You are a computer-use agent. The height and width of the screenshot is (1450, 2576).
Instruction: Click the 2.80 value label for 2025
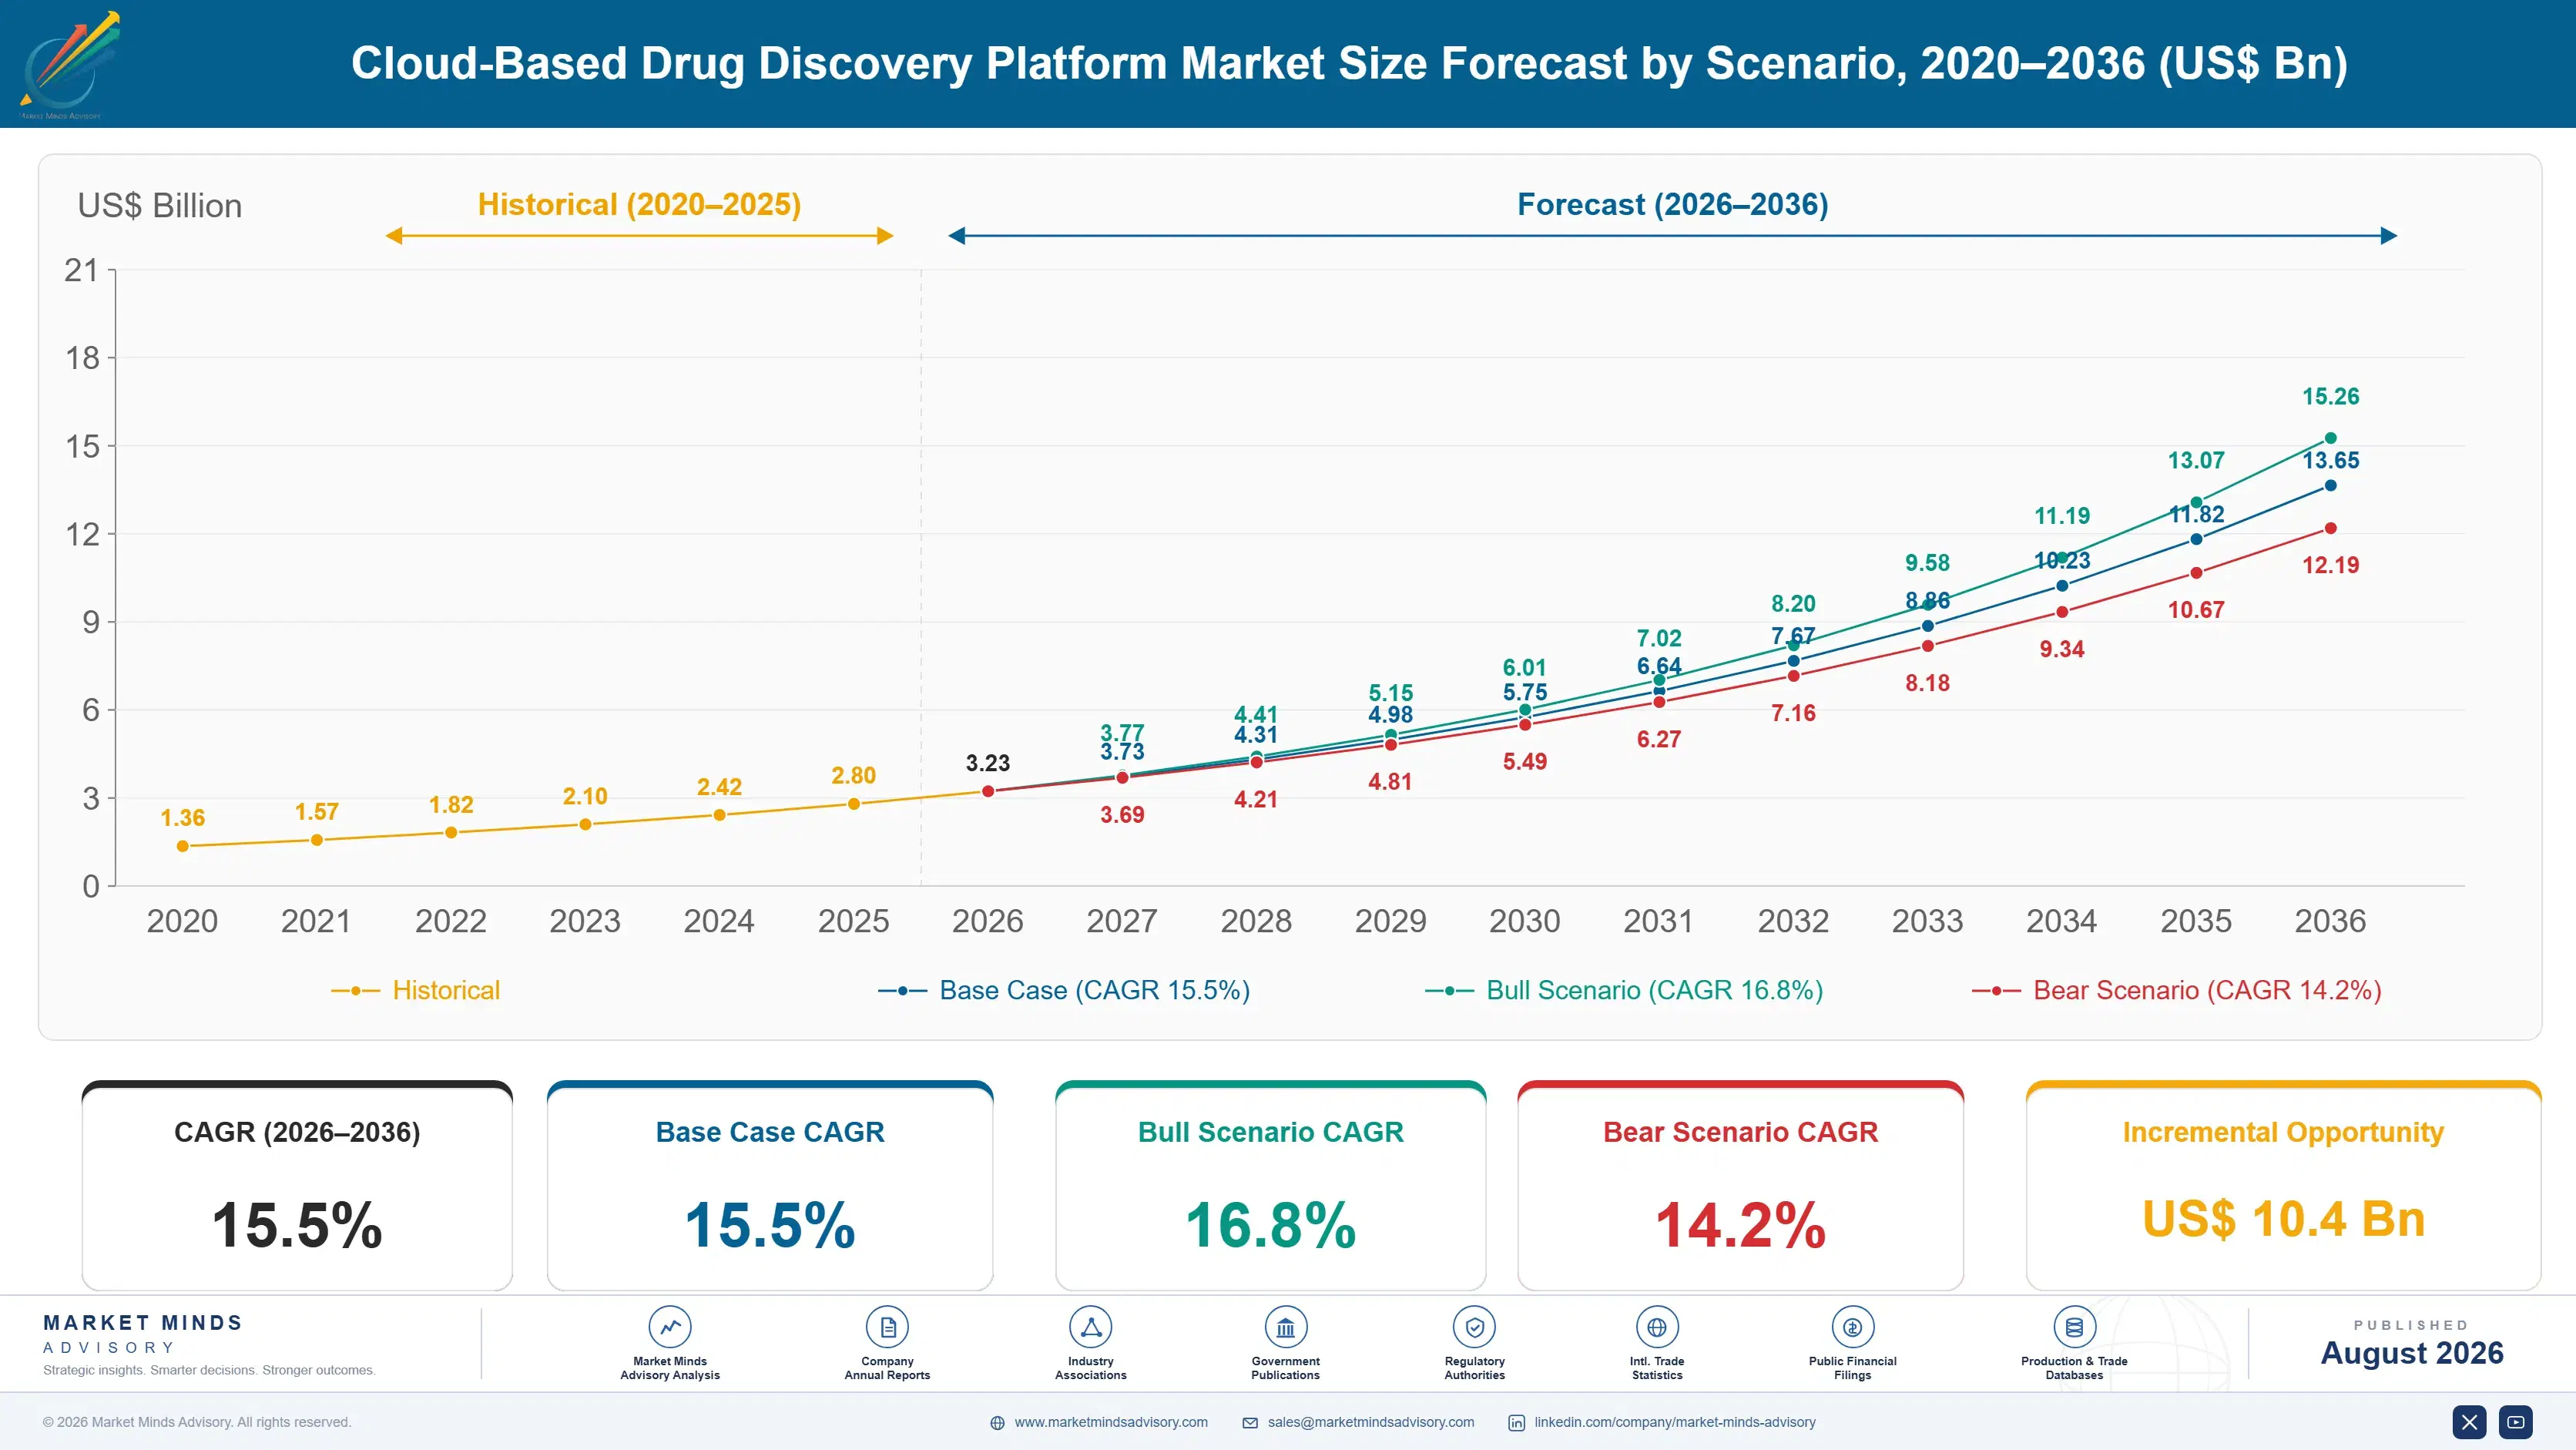[x=853, y=776]
